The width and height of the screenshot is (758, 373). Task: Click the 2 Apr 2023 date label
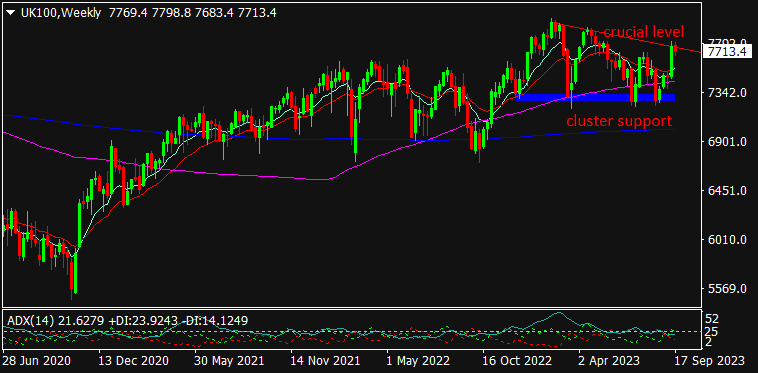609,361
